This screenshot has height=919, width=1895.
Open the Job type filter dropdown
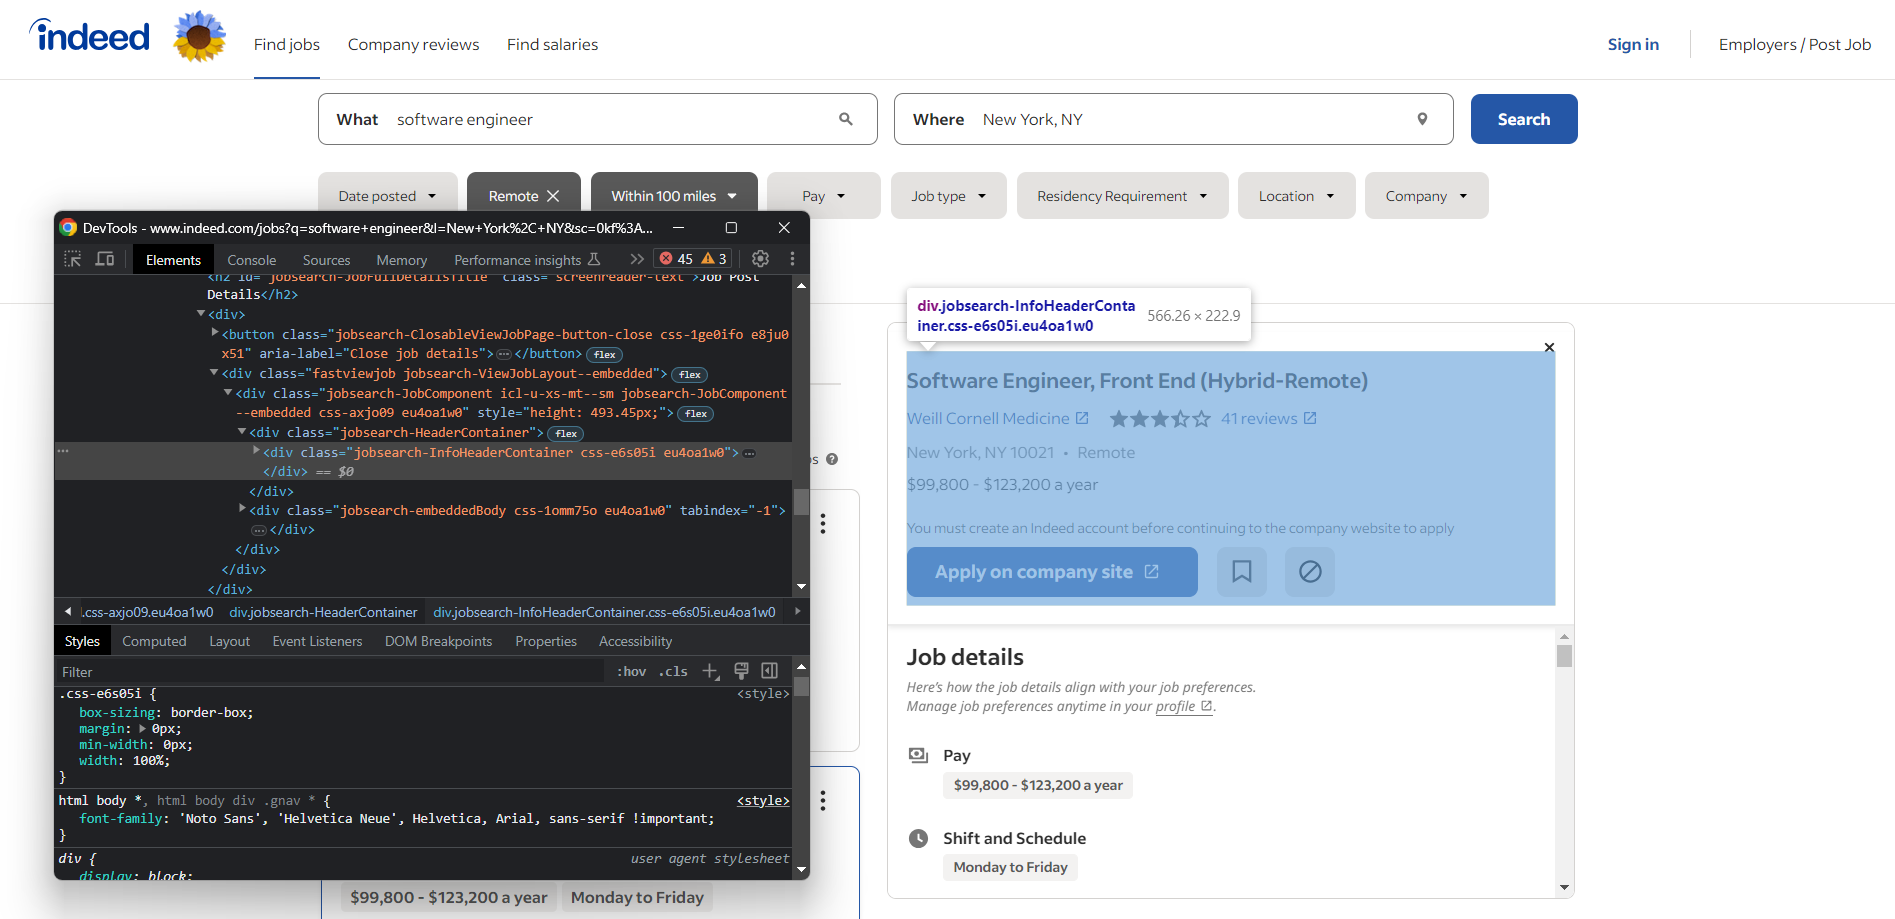[x=947, y=195]
